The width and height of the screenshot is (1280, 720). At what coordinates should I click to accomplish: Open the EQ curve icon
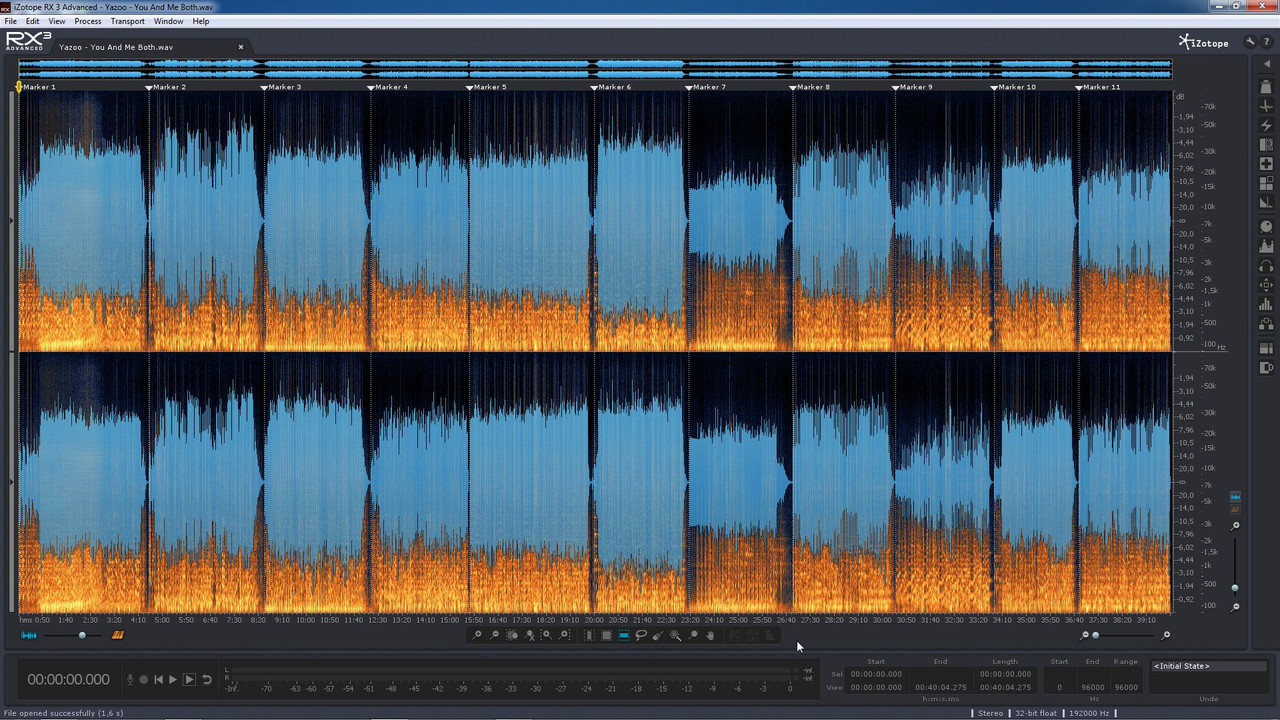coord(1266,246)
